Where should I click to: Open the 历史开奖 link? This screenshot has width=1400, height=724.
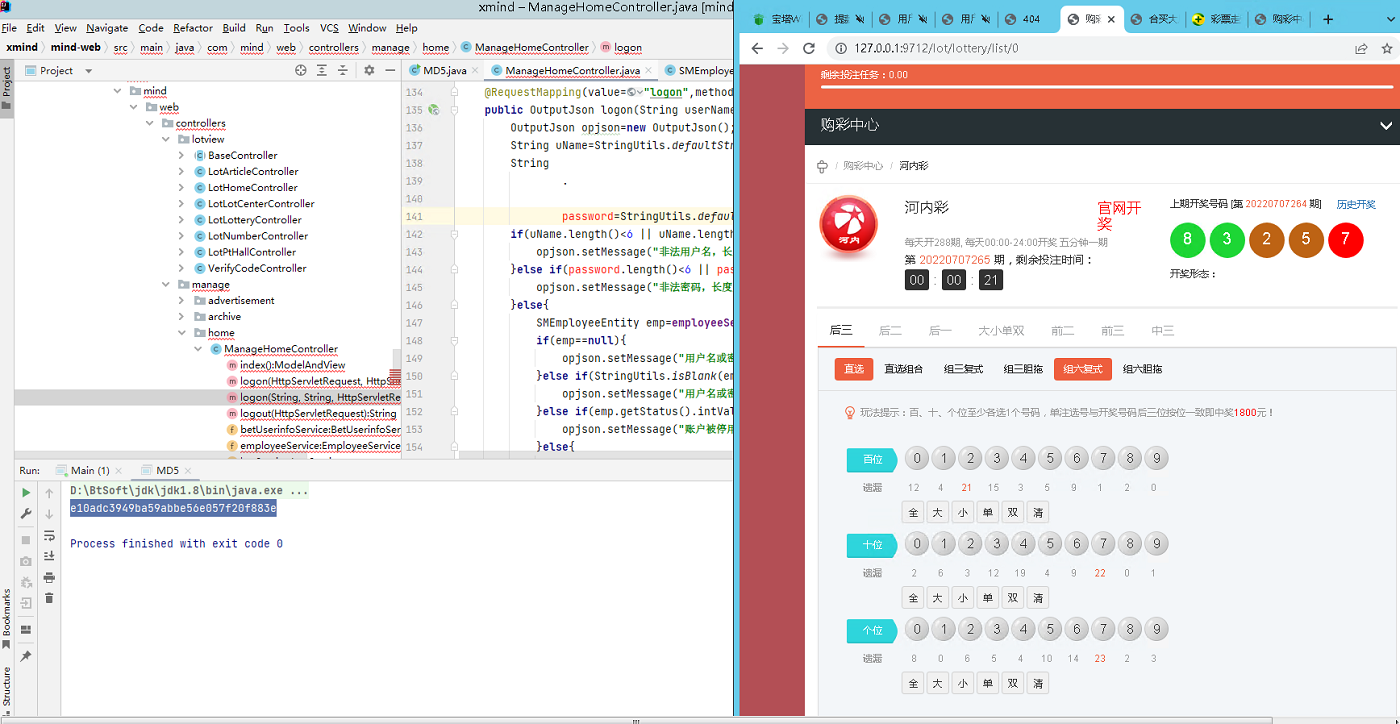click(x=1356, y=204)
